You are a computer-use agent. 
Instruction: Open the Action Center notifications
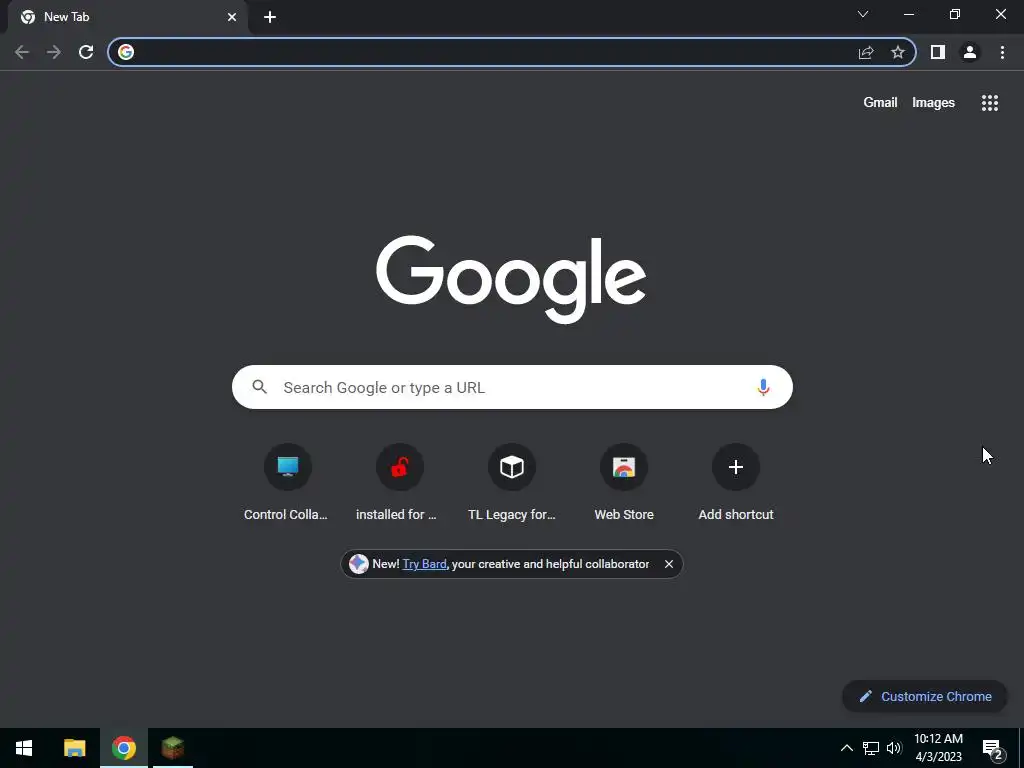992,748
